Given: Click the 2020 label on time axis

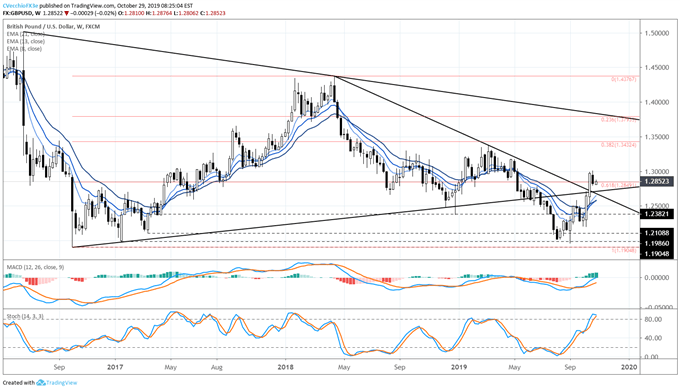Looking at the screenshot, I should coord(629,367).
